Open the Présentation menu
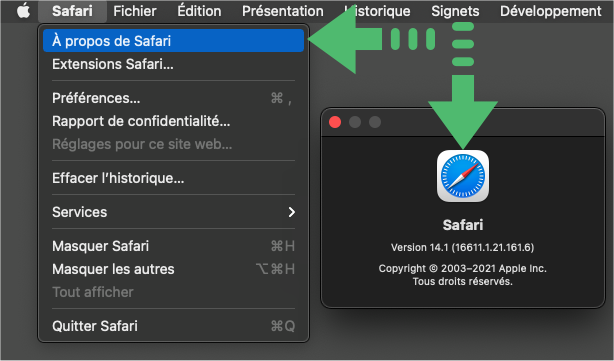The height and width of the screenshot is (361, 614). coord(283,11)
